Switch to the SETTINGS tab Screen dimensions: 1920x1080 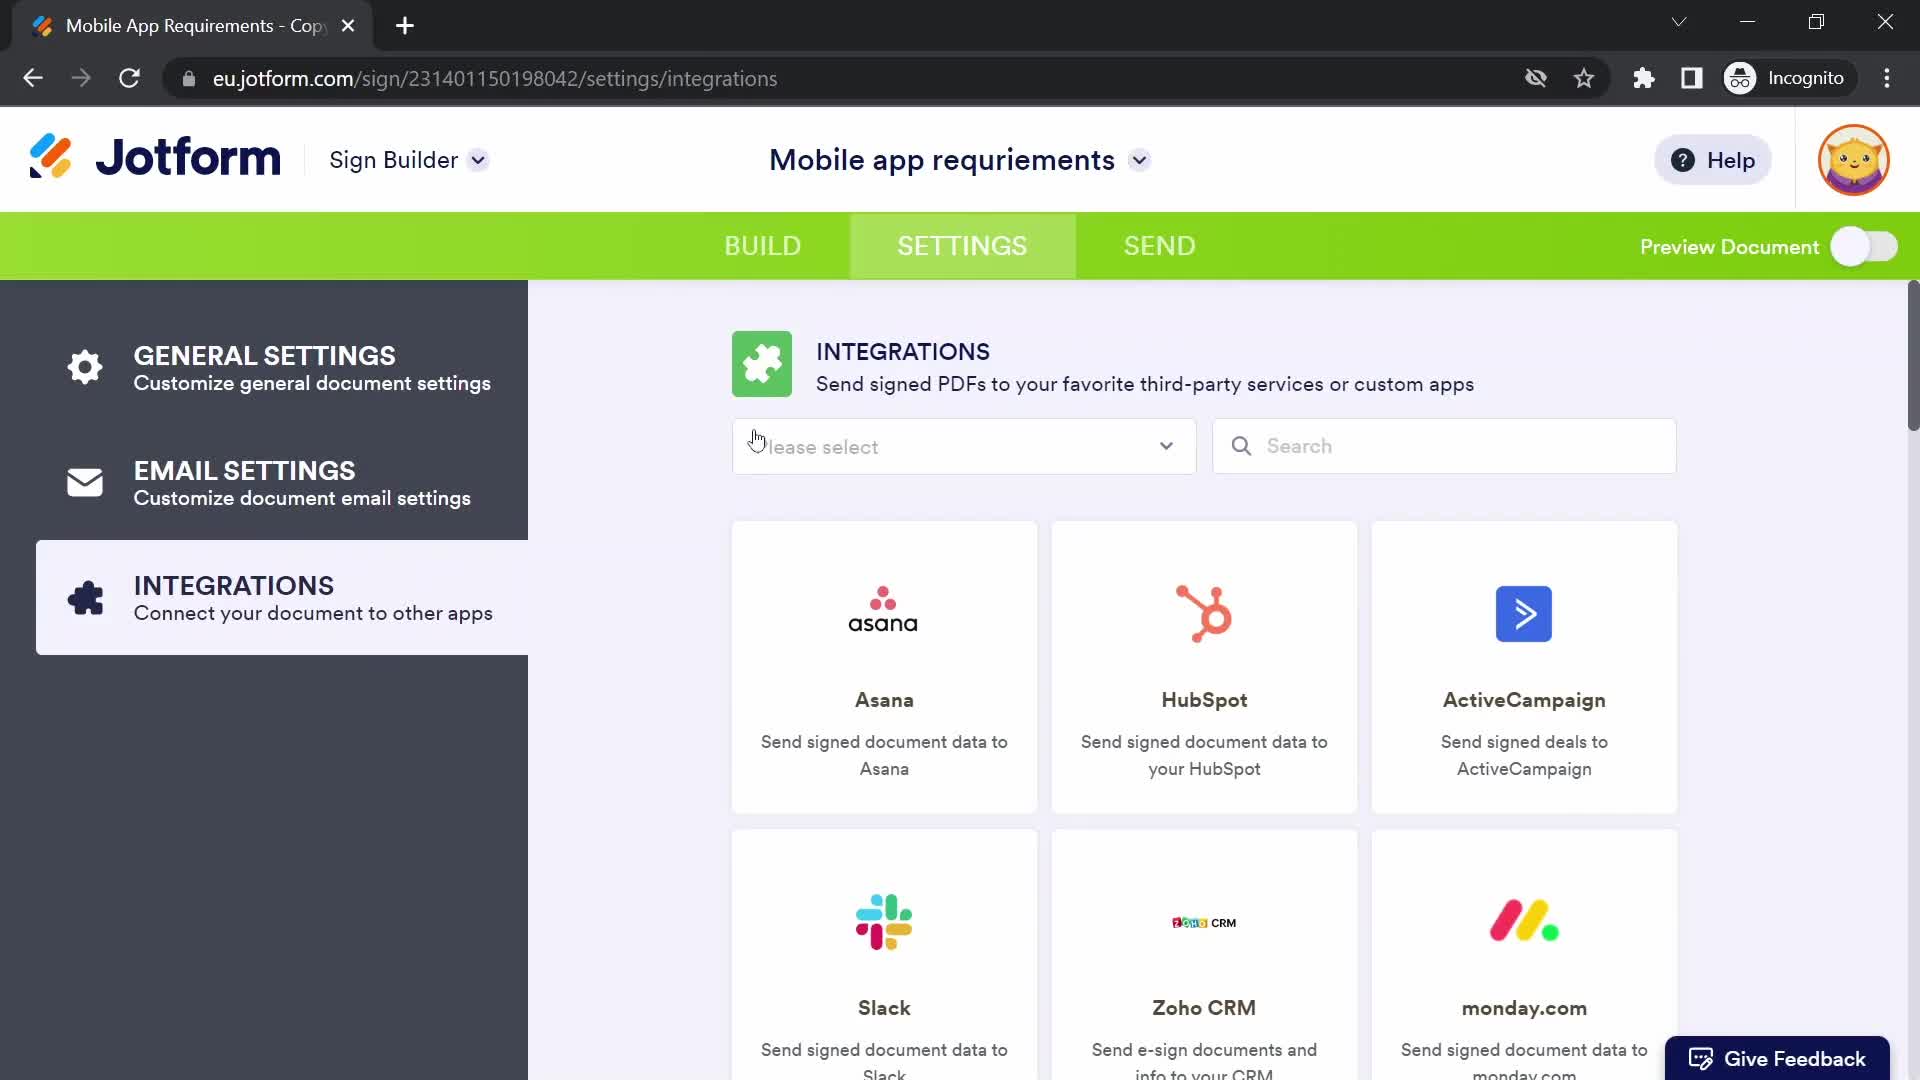[962, 246]
